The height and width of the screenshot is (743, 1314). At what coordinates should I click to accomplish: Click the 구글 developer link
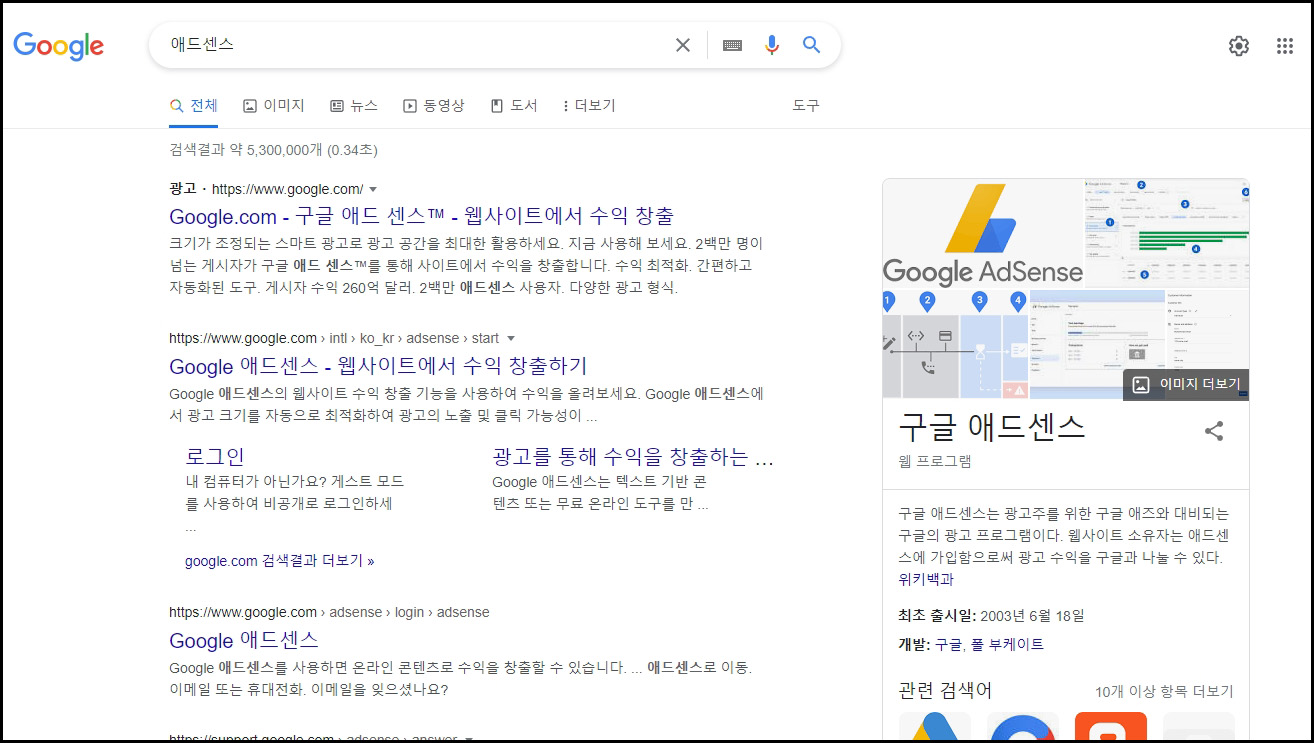[x=948, y=645]
